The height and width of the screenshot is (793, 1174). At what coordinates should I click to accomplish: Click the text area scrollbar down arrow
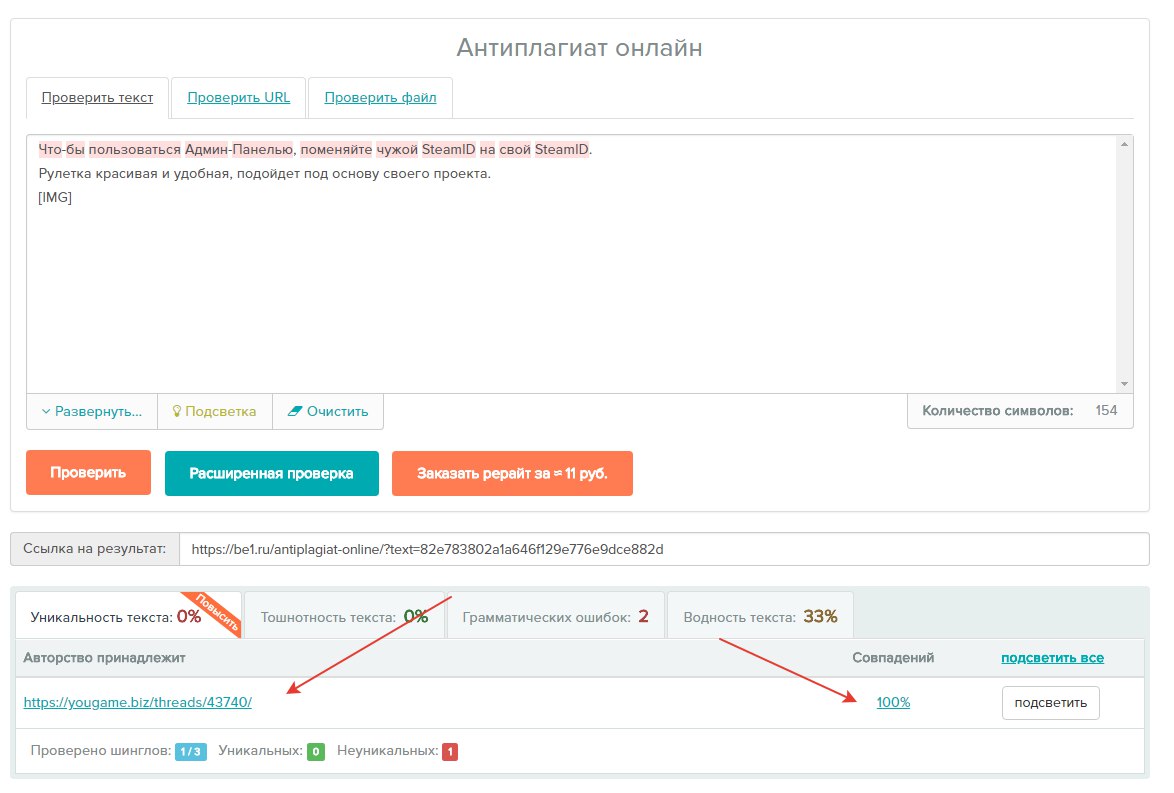coord(1124,384)
